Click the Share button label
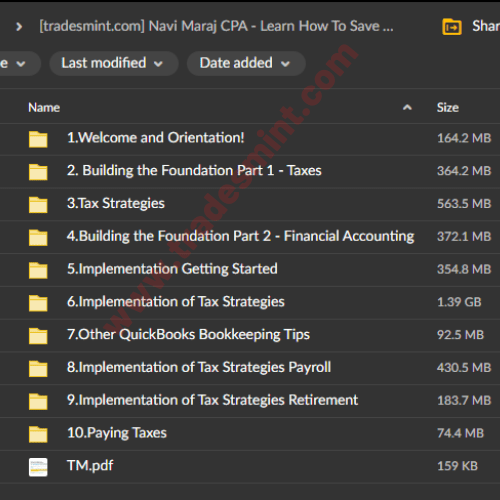The height and width of the screenshot is (500, 500). click(486, 26)
